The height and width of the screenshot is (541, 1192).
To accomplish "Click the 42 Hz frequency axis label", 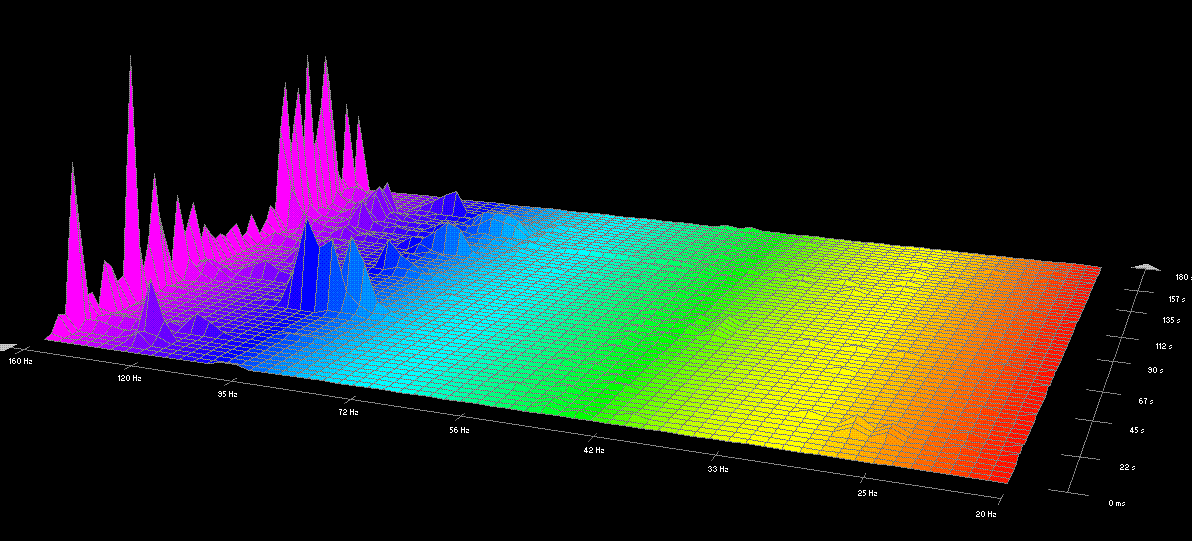I will [x=594, y=450].
